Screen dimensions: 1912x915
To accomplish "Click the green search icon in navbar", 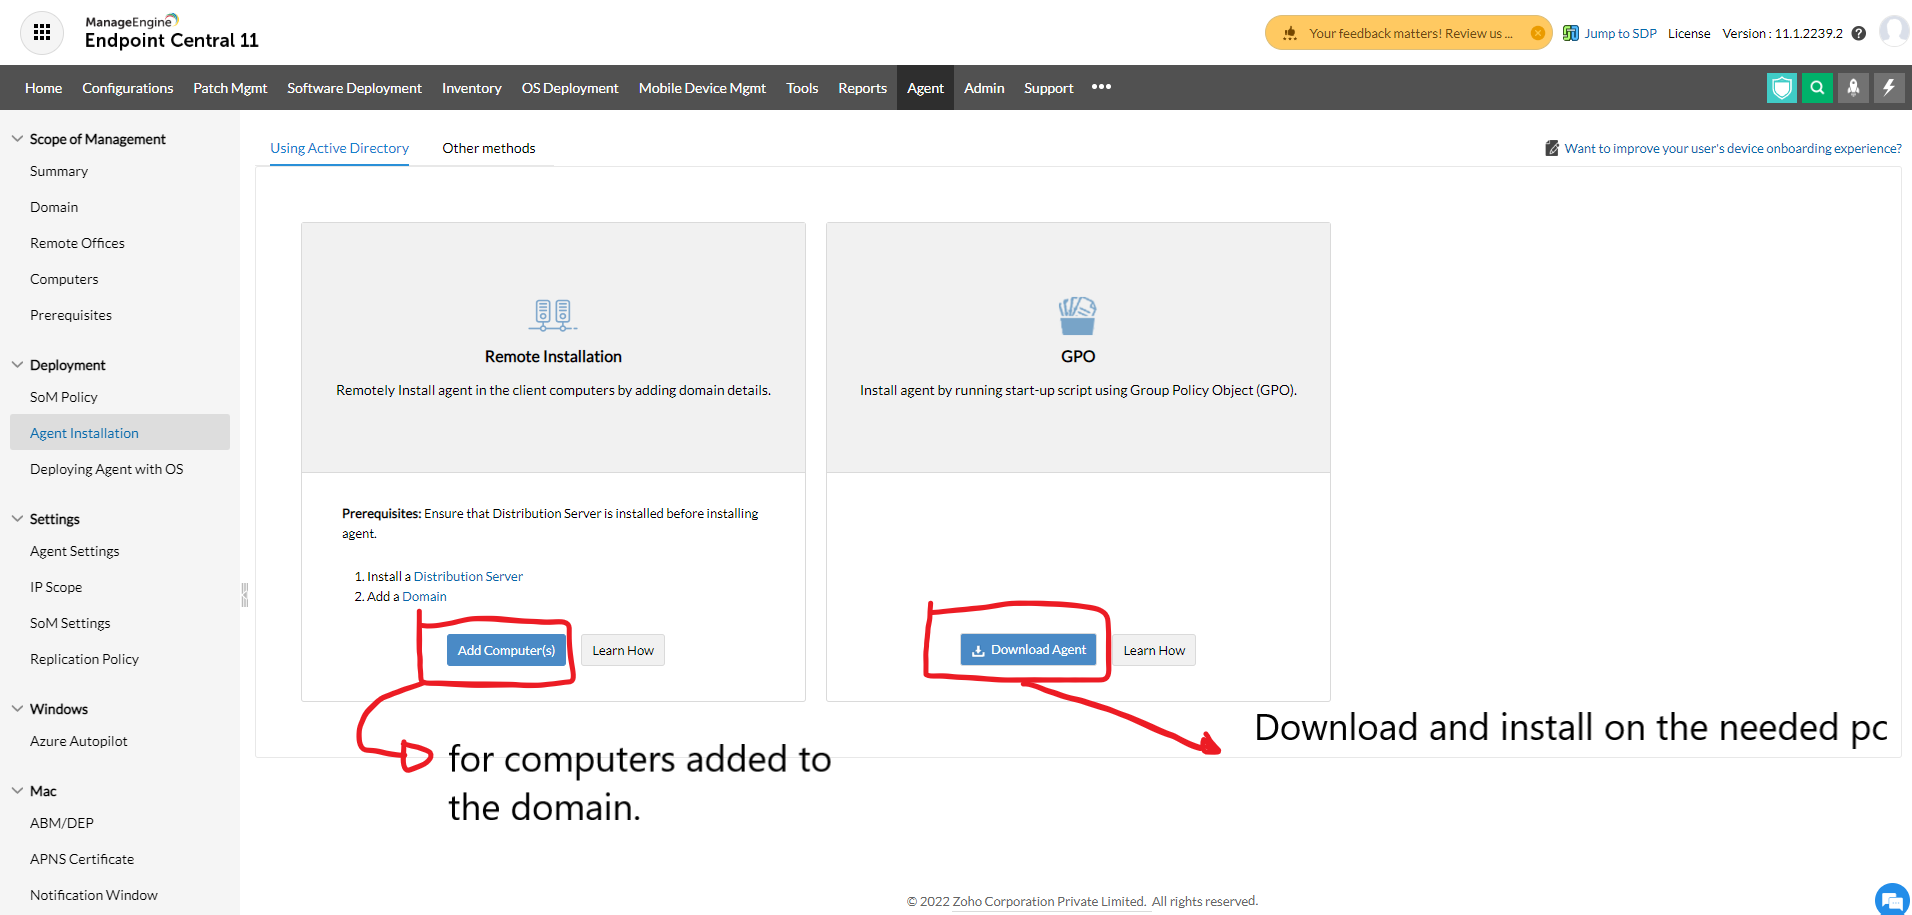I will pyautogui.click(x=1817, y=88).
